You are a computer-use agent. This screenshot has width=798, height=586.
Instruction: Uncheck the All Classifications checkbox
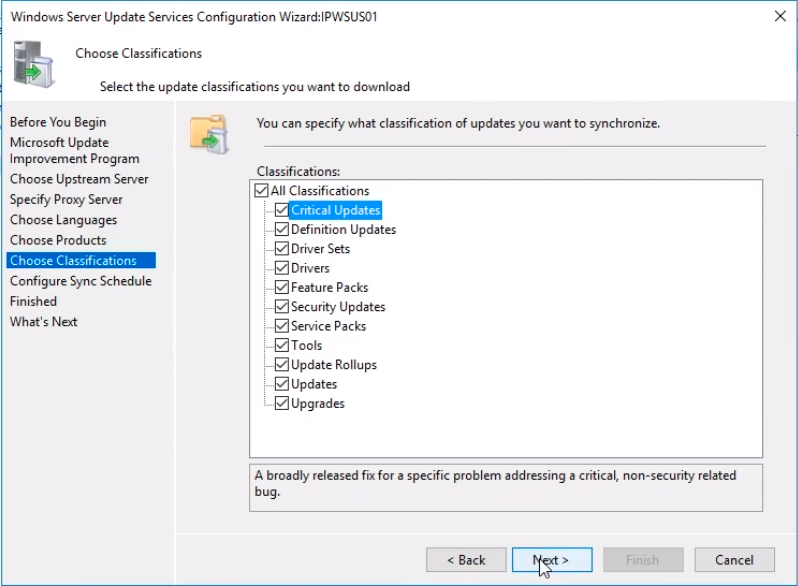tap(261, 191)
